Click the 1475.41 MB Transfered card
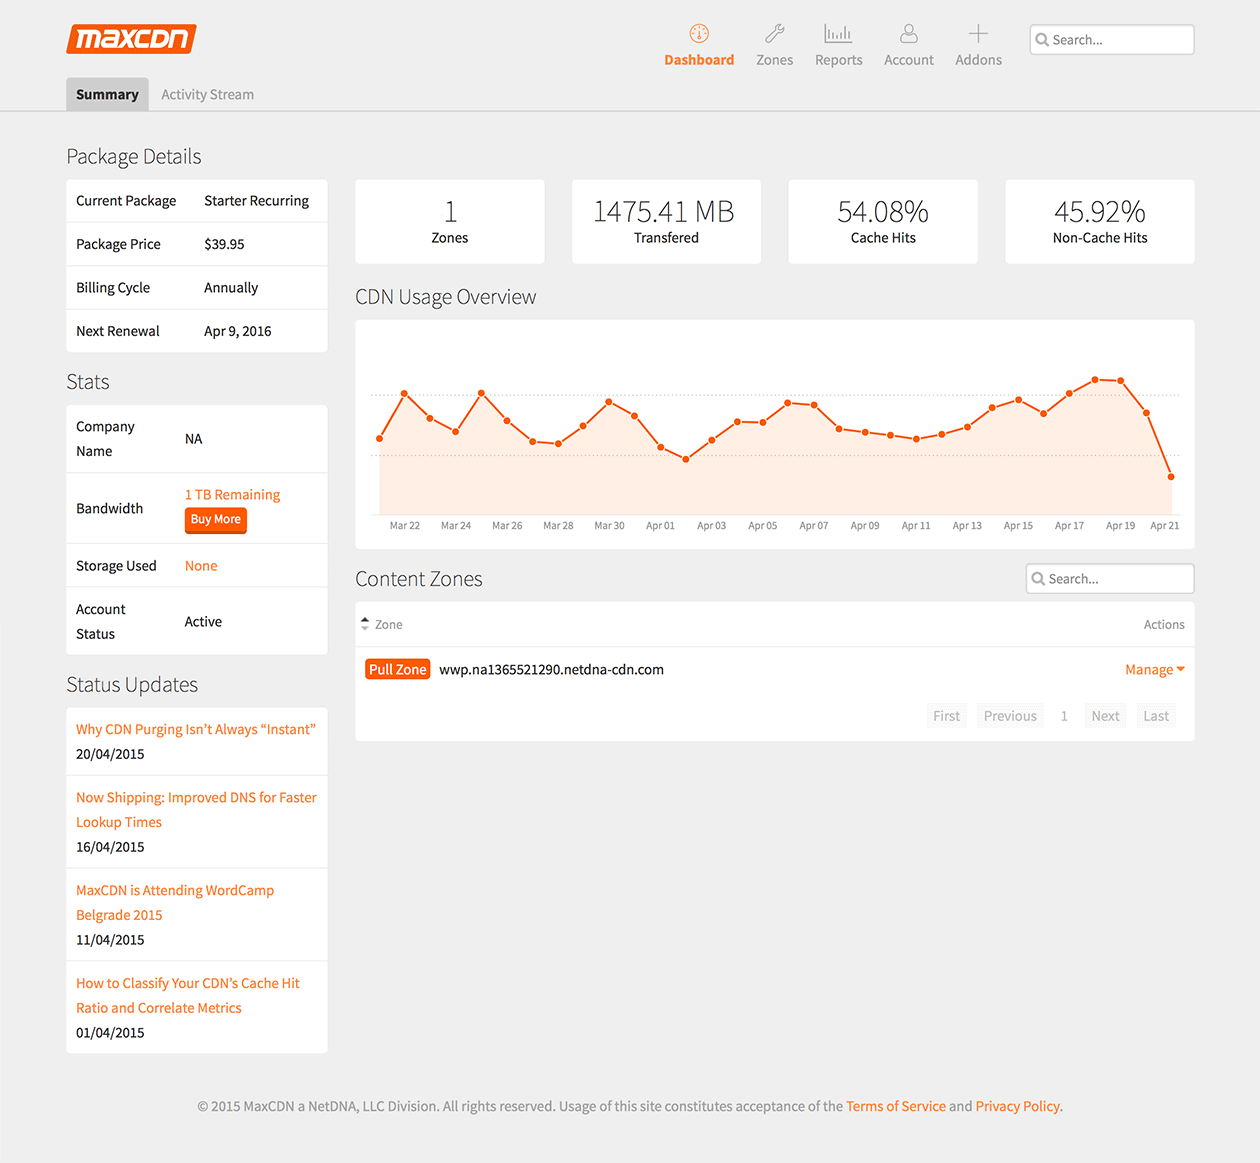Image resolution: width=1260 pixels, height=1163 pixels. (666, 222)
